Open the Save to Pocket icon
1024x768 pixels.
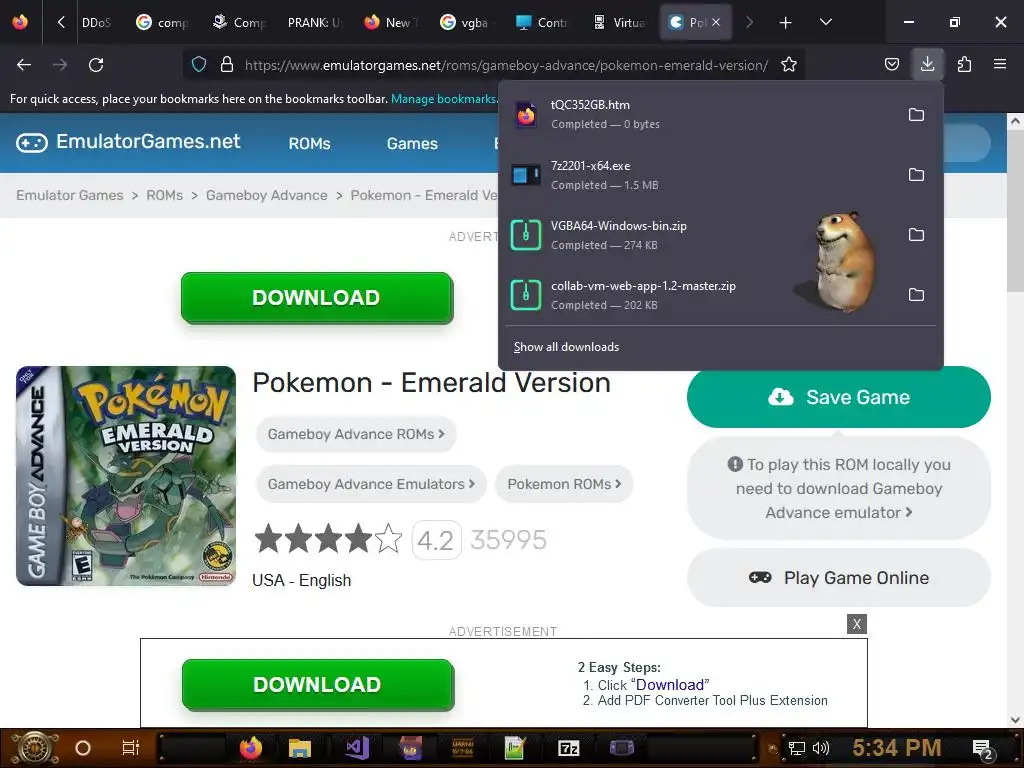891,65
